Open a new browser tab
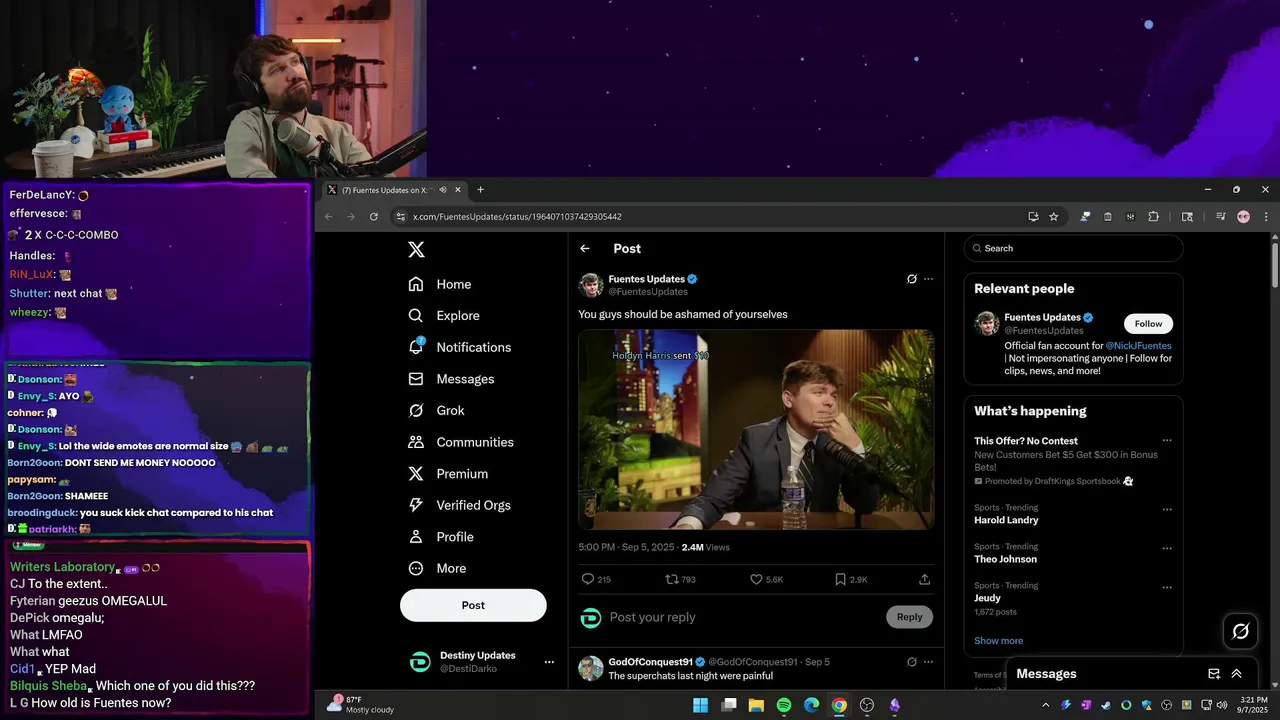The height and width of the screenshot is (720, 1280). click(x=480, y=190)
